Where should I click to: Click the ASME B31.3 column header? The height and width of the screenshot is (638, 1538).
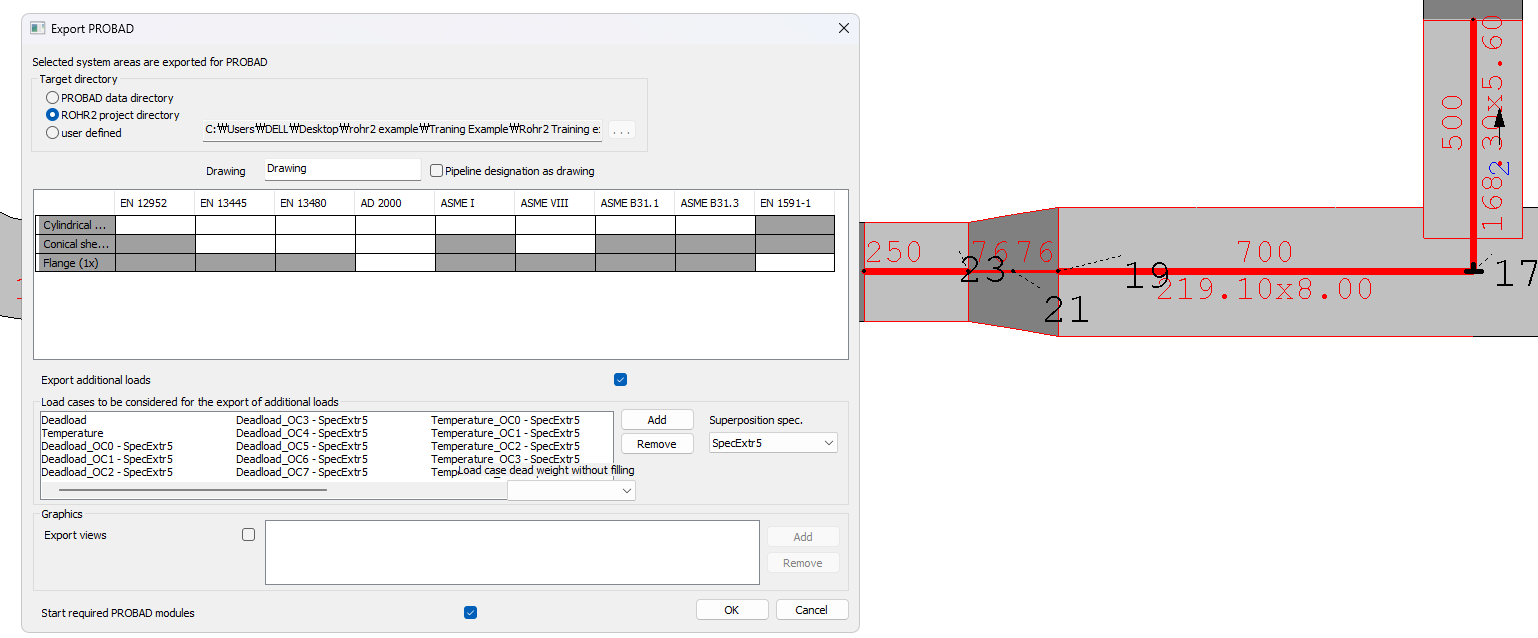click(714, 203)
